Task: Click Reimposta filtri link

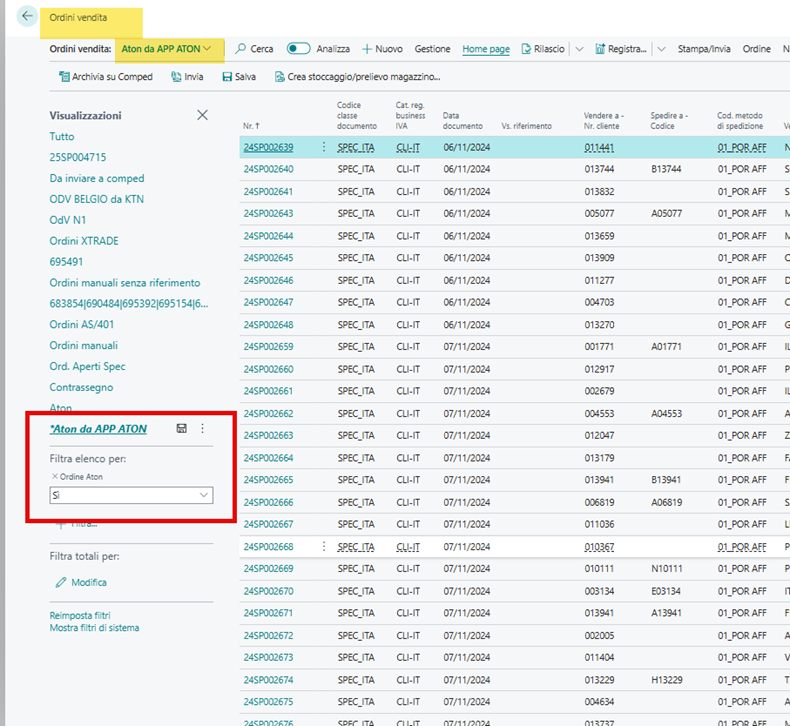Action: (x=80, y=615)
